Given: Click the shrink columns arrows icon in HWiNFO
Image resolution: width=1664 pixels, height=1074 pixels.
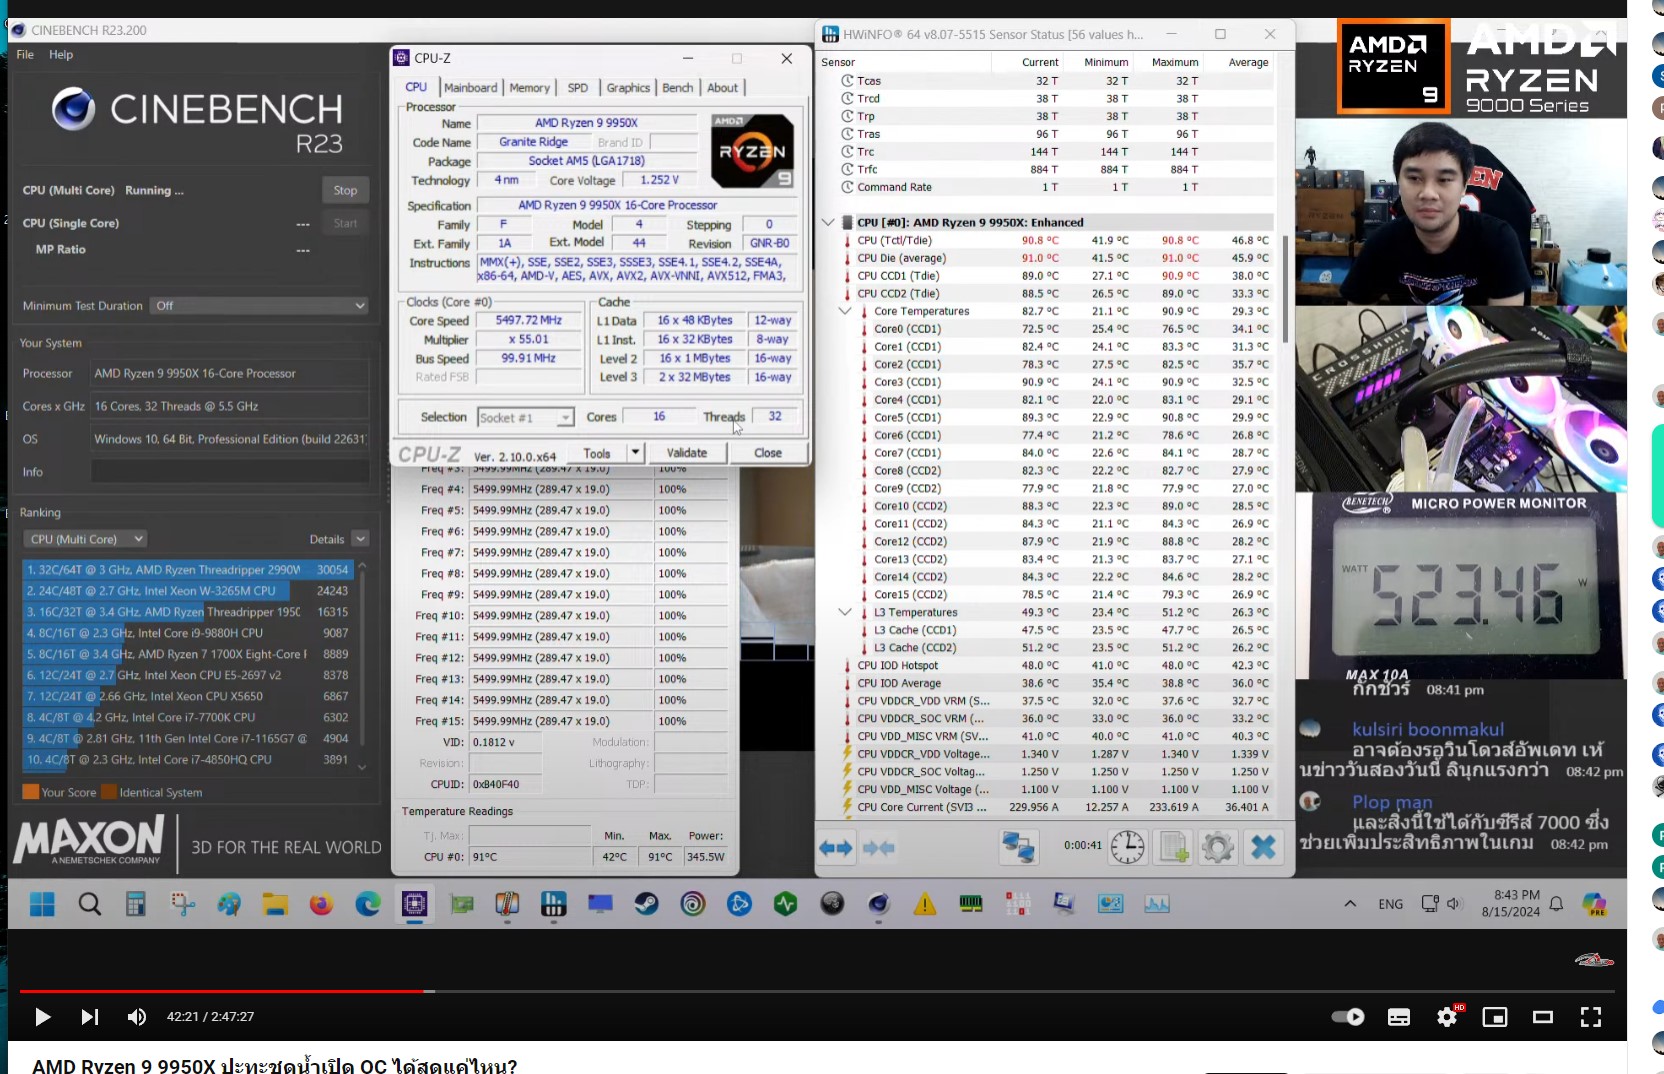Looking at the screenshot, I should point(878,848).
